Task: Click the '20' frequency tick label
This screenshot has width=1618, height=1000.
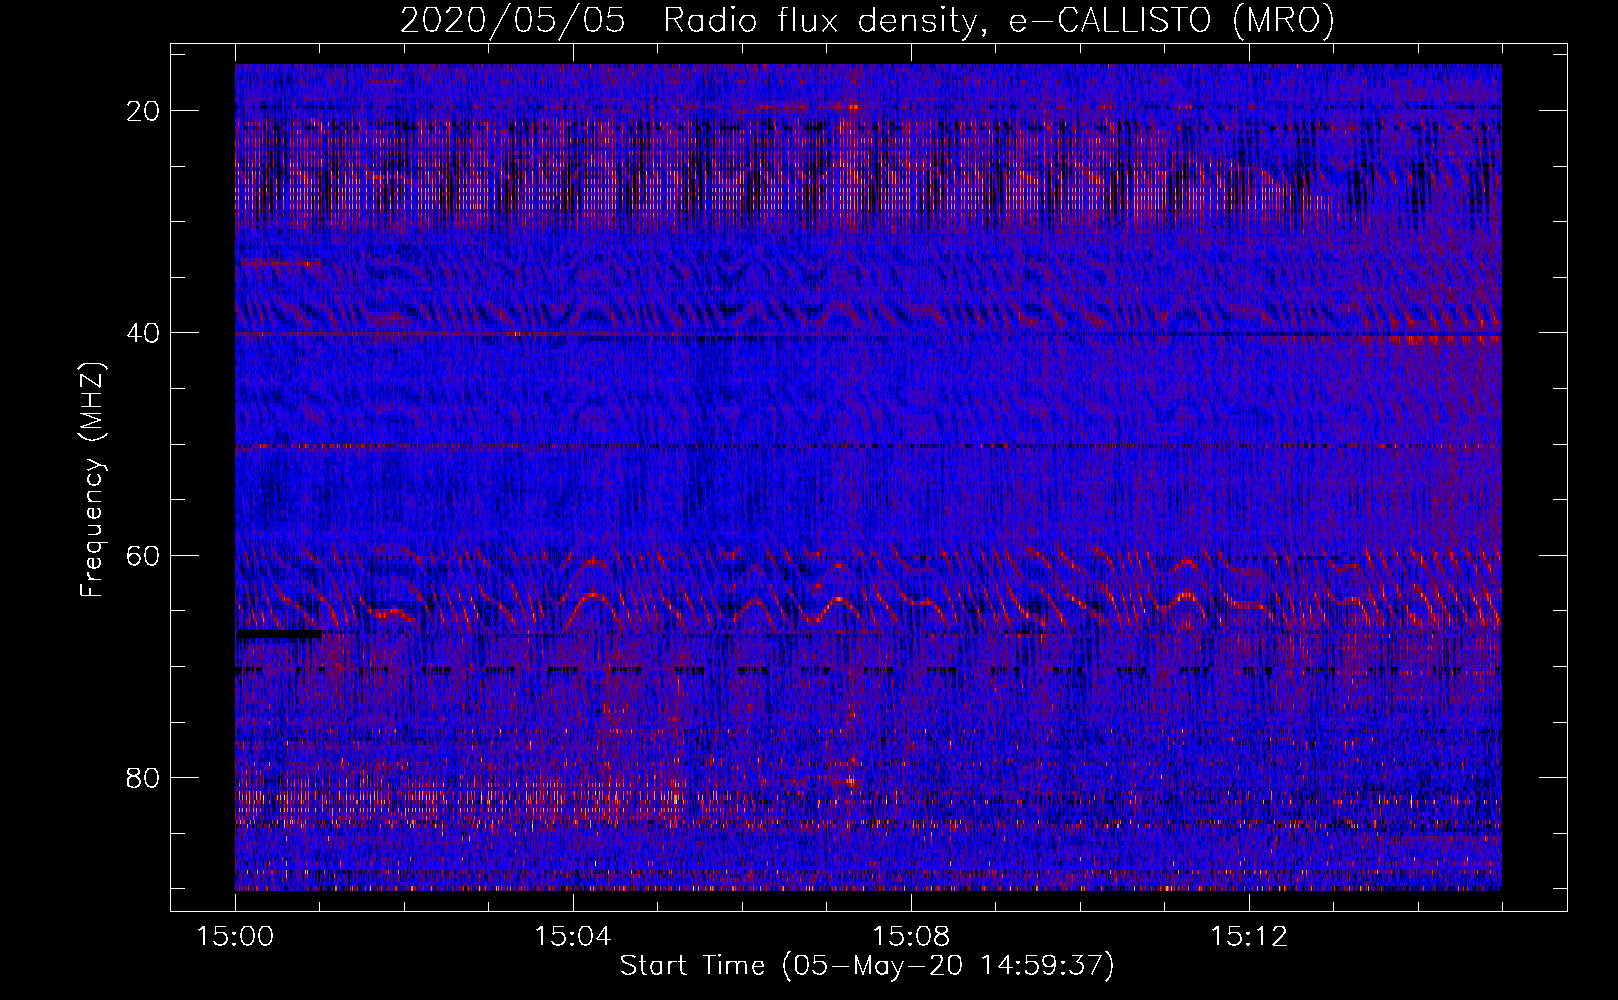Action: tap(144, 111)
